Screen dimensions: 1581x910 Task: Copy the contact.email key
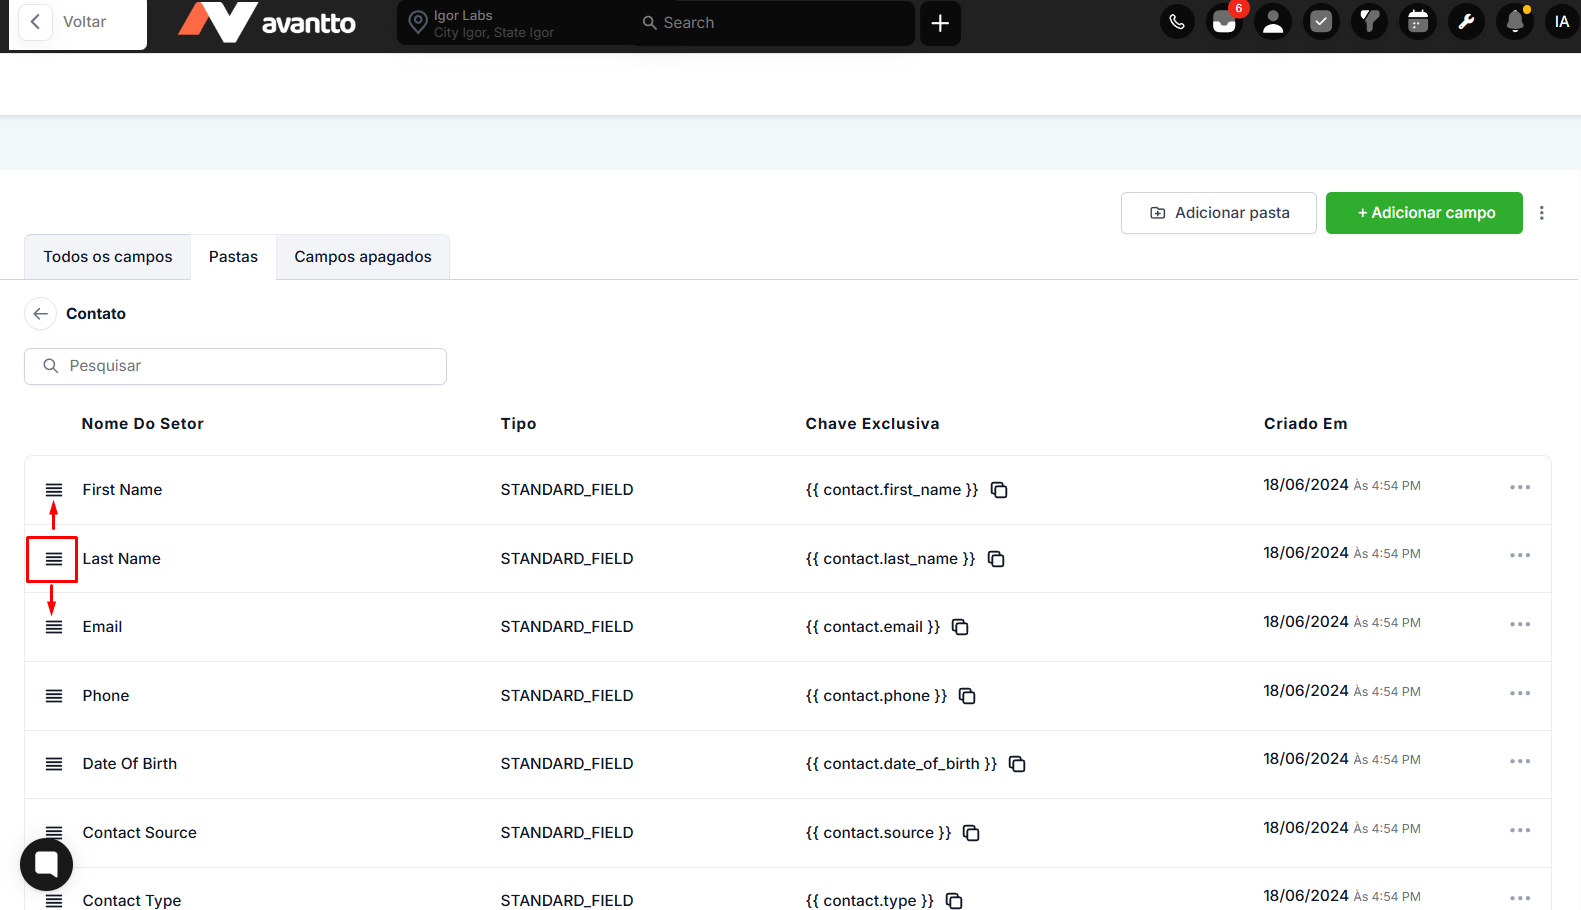pos(960,627)
